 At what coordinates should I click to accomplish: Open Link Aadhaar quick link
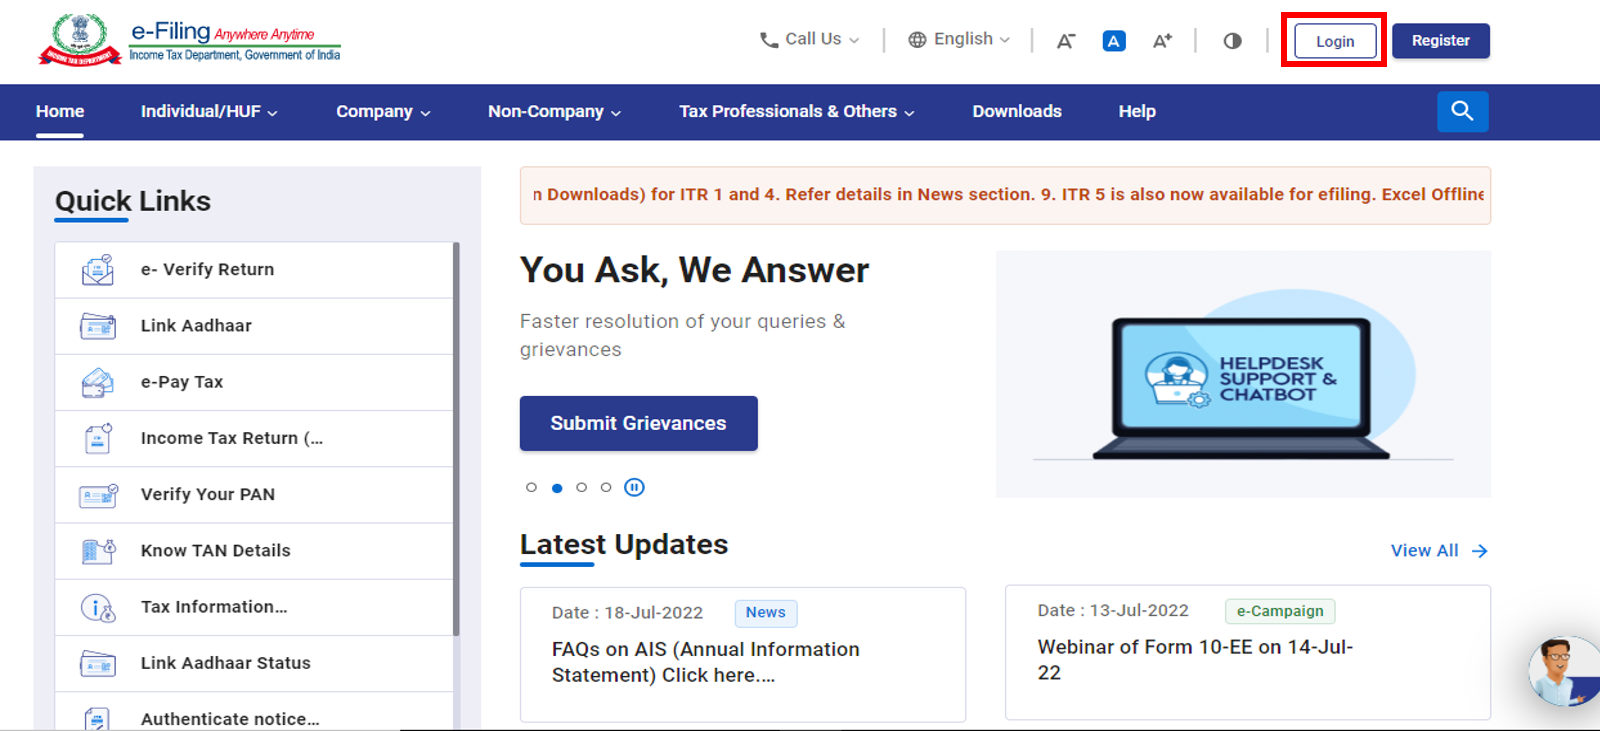tap(254, 326)
